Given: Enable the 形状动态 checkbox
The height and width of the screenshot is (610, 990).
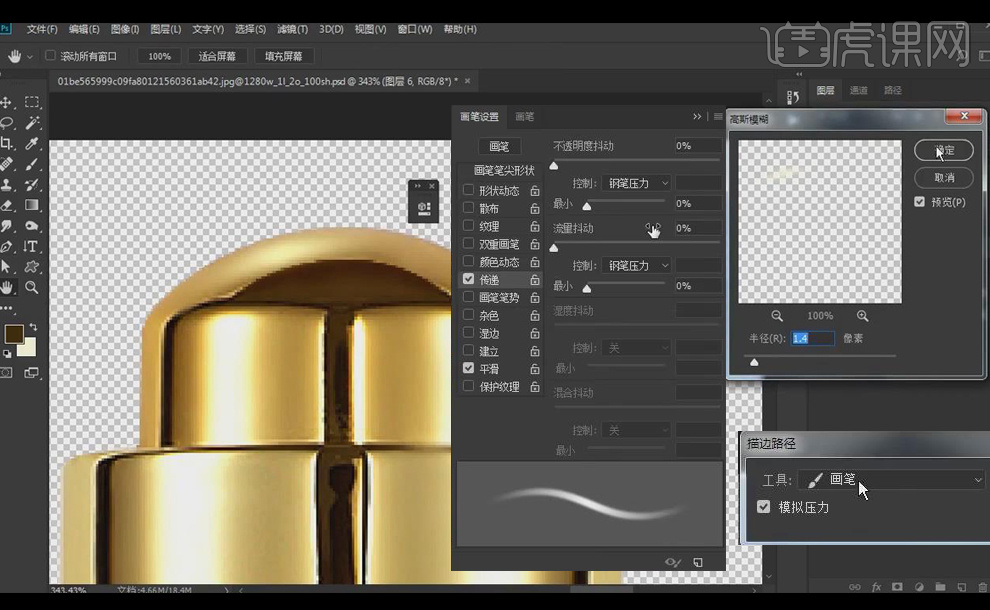Looking at the screenshot, I should (x=468, y=190).
